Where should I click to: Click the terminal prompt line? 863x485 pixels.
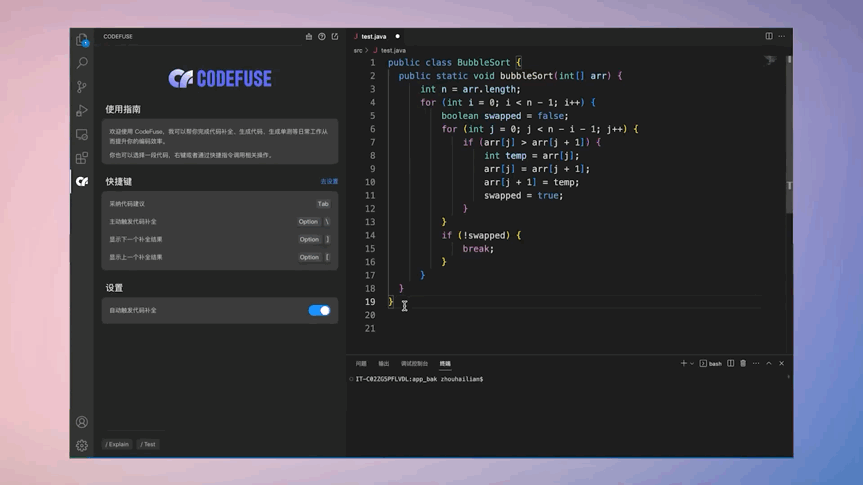point(419,379)
